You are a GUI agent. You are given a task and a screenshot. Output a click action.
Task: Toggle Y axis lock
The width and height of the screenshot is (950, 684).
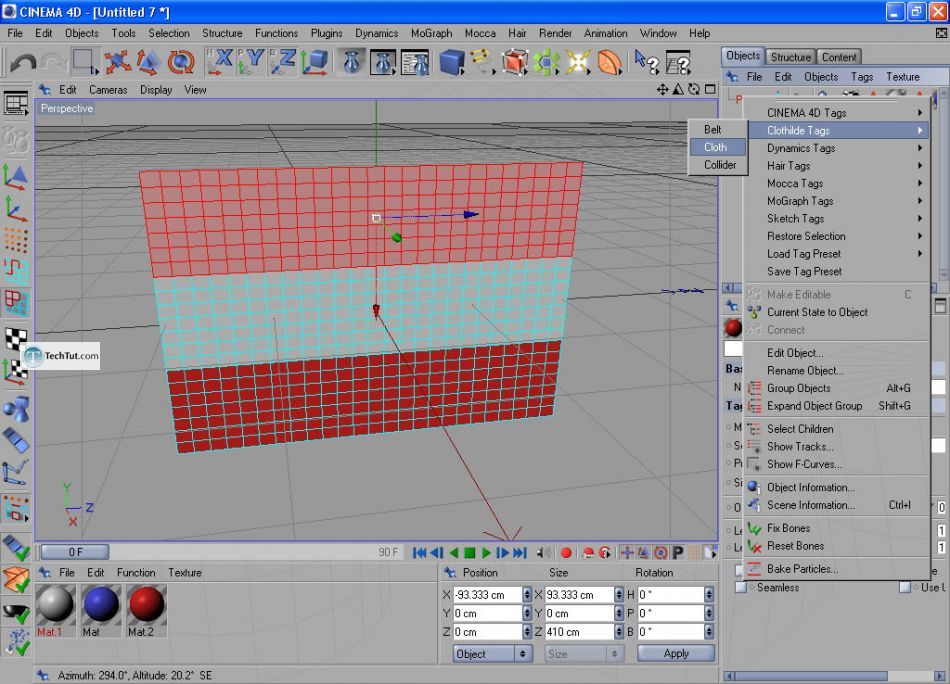[251, 62]
